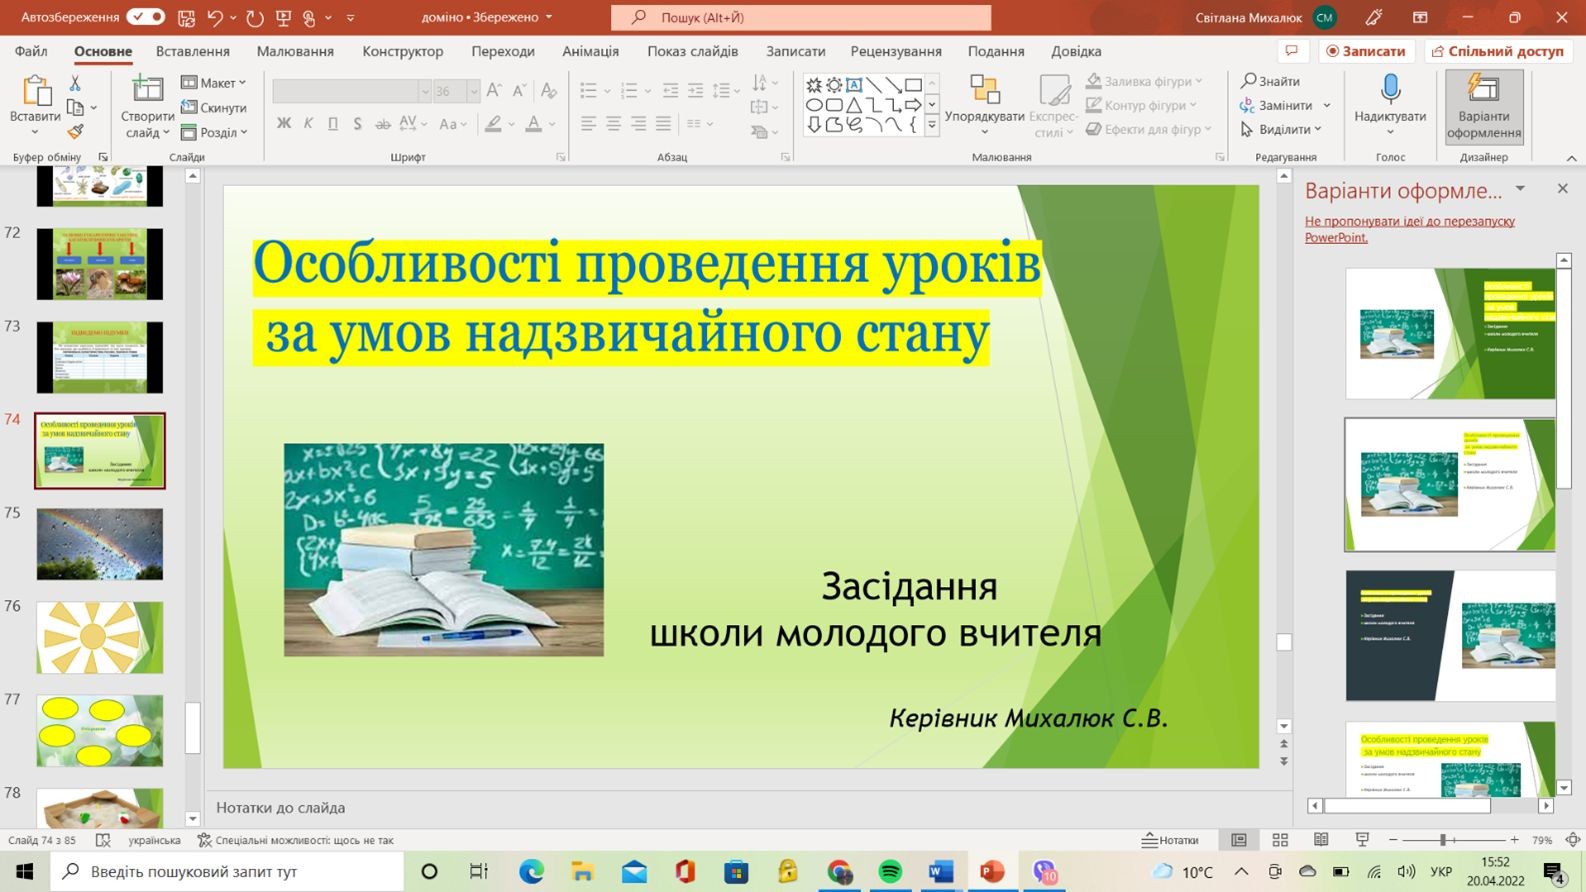Expand the Section dropdown
This screenshot has height=892, width=1586.
(214, 132)
